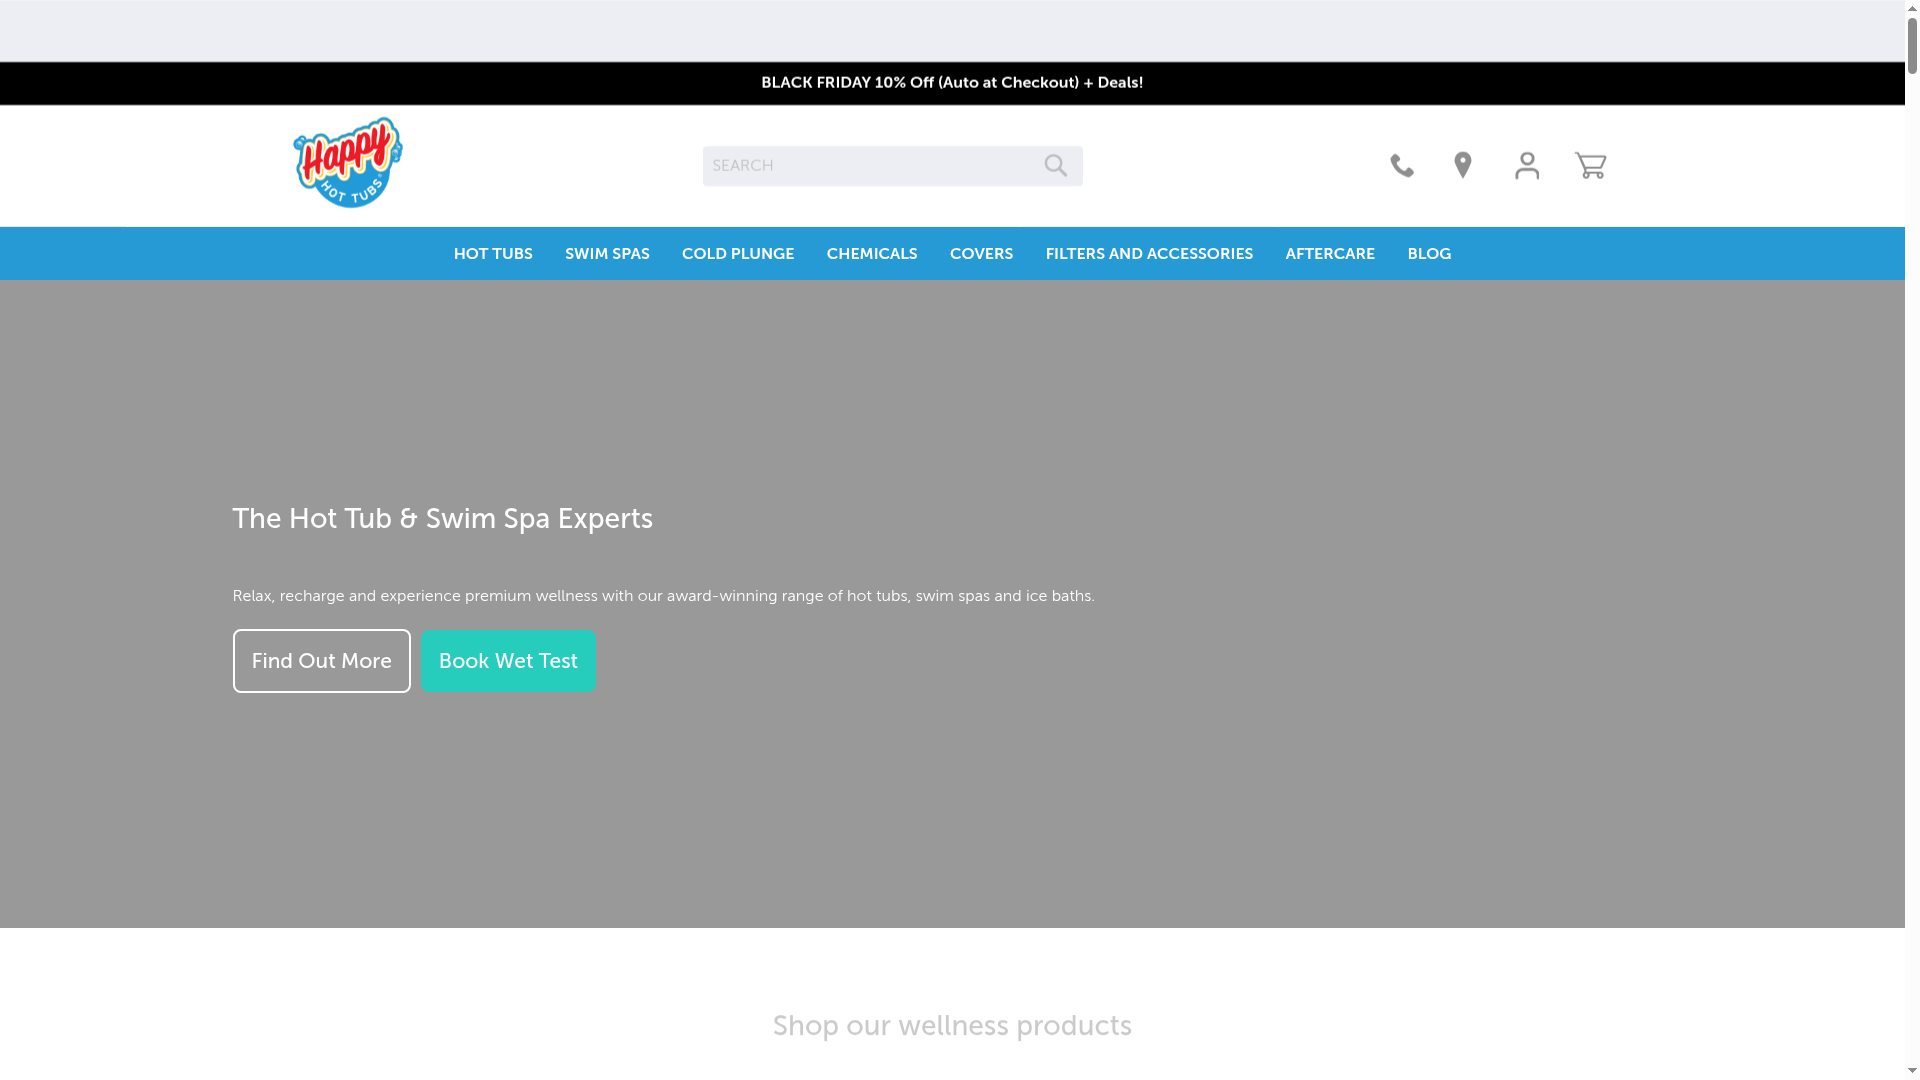Open the phone contact icon
The width and height of the screenshot is (1920, 1080).
point(1402,166)
